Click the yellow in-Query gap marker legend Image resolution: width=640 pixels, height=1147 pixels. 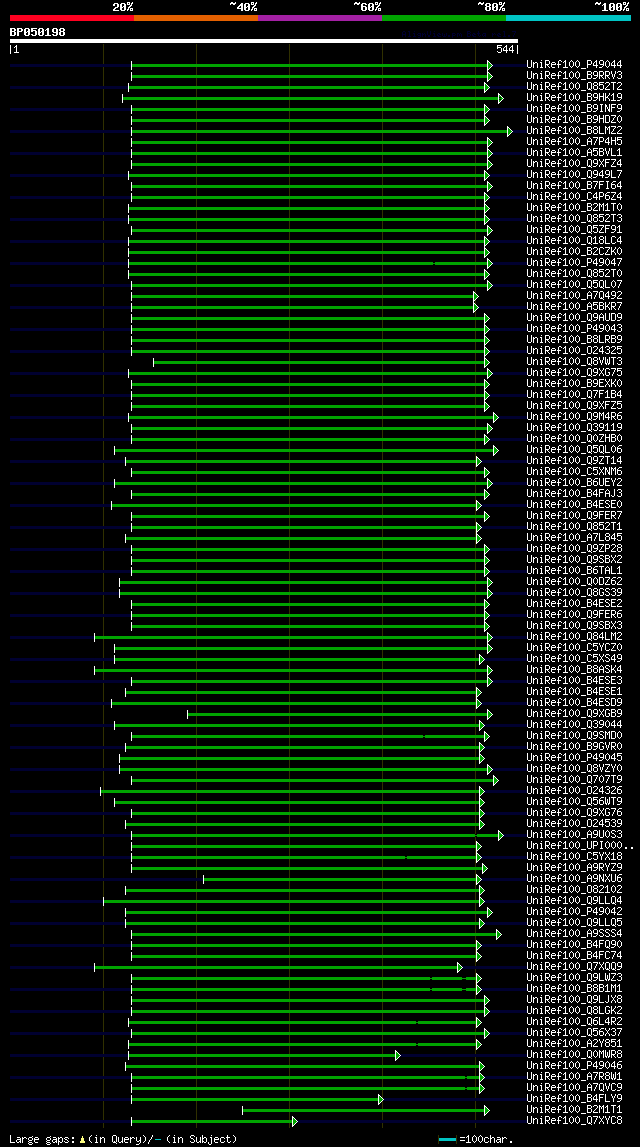(83, 1139)
